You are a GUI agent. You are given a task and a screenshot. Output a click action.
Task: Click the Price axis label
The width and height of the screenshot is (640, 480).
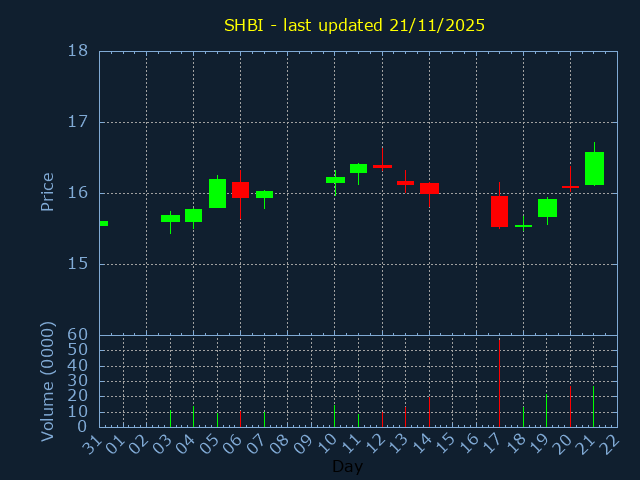(x=47, y=192)
